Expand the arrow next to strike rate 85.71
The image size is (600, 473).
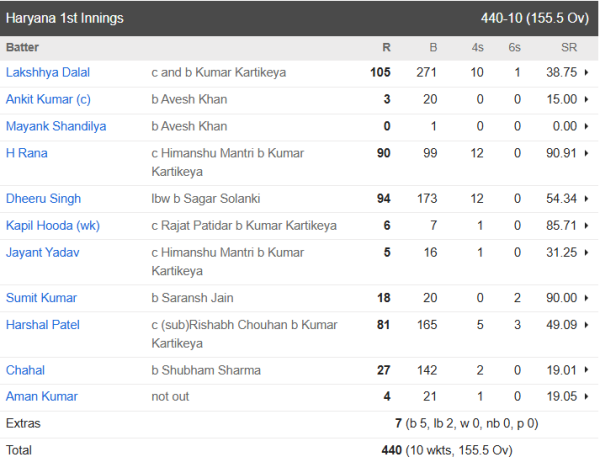[585, 227]
